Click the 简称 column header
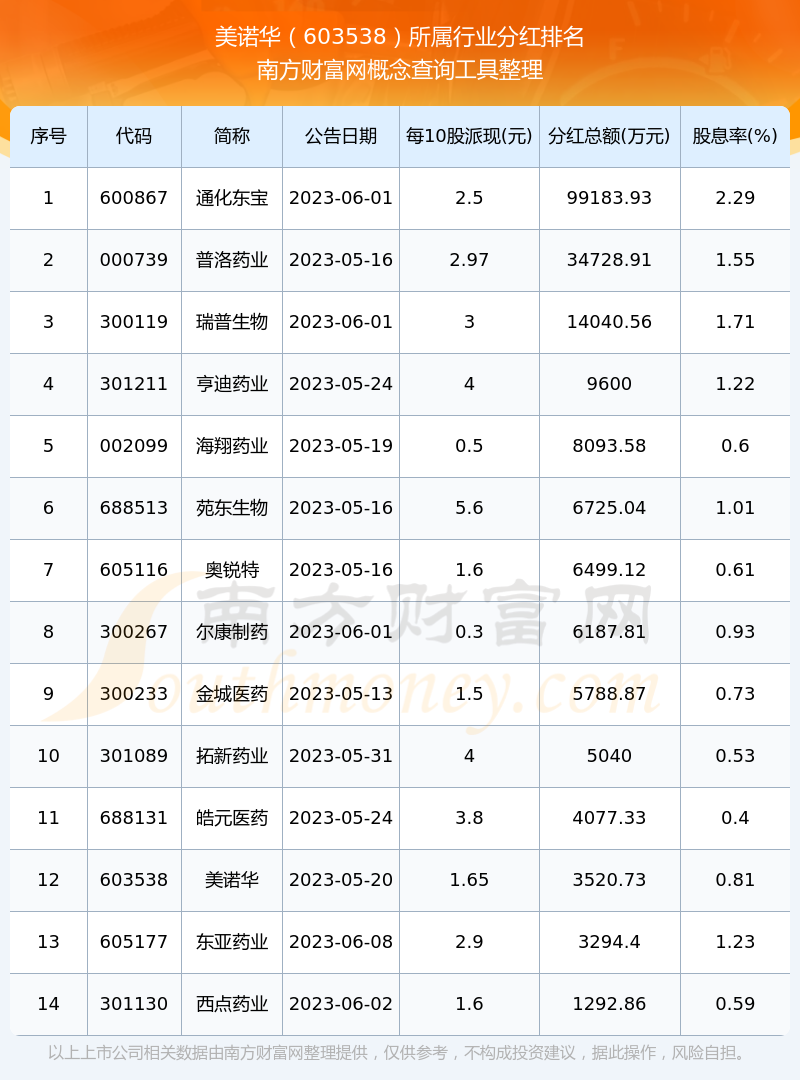Screen dimensions: 800x1080 [232, 136]
